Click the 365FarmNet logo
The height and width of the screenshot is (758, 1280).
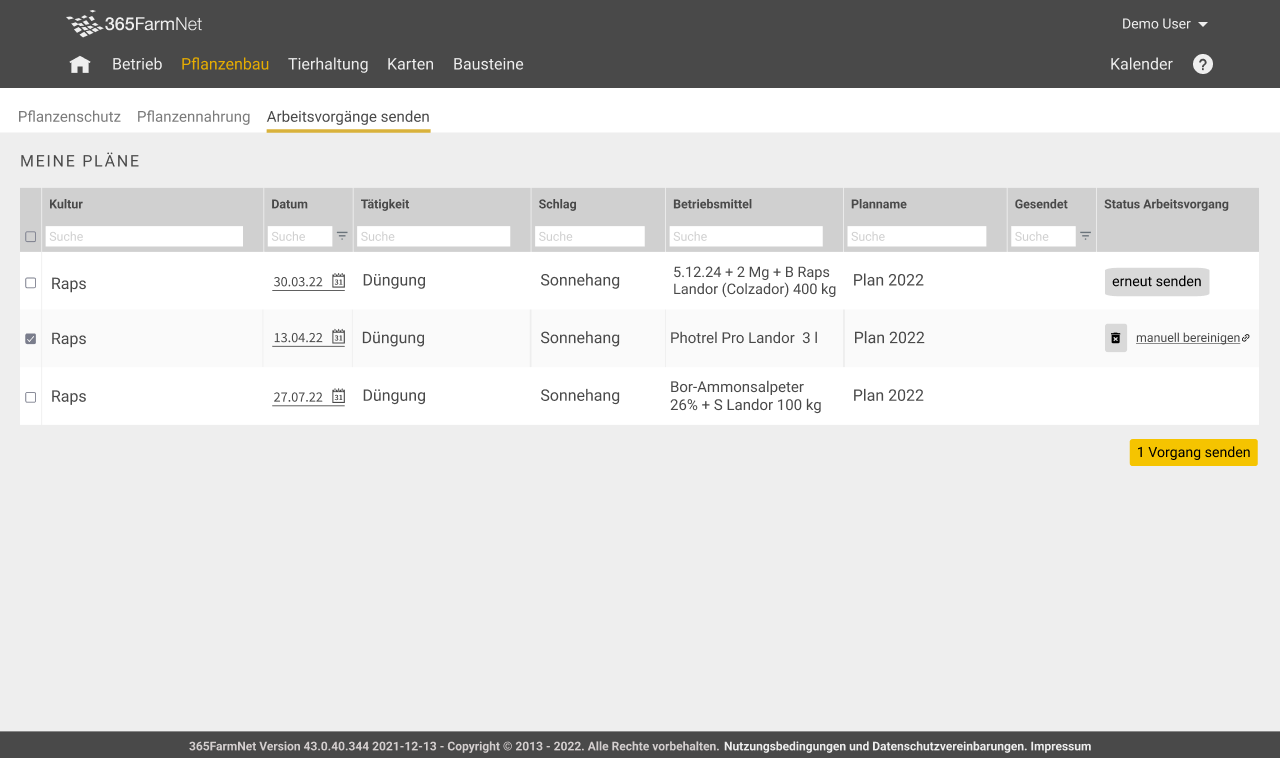point(134,24)
